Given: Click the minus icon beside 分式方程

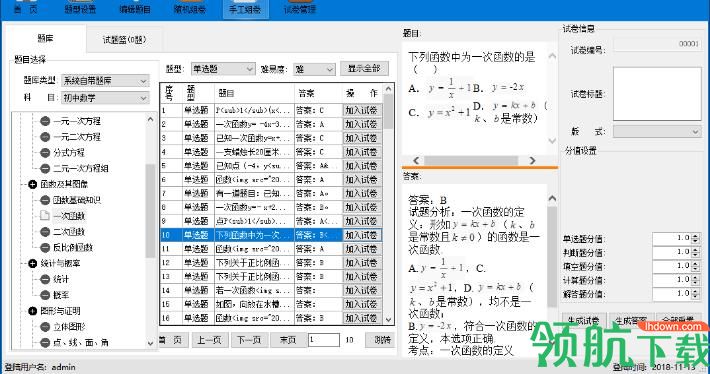Looking at the screenshot, I should point(45,153).
